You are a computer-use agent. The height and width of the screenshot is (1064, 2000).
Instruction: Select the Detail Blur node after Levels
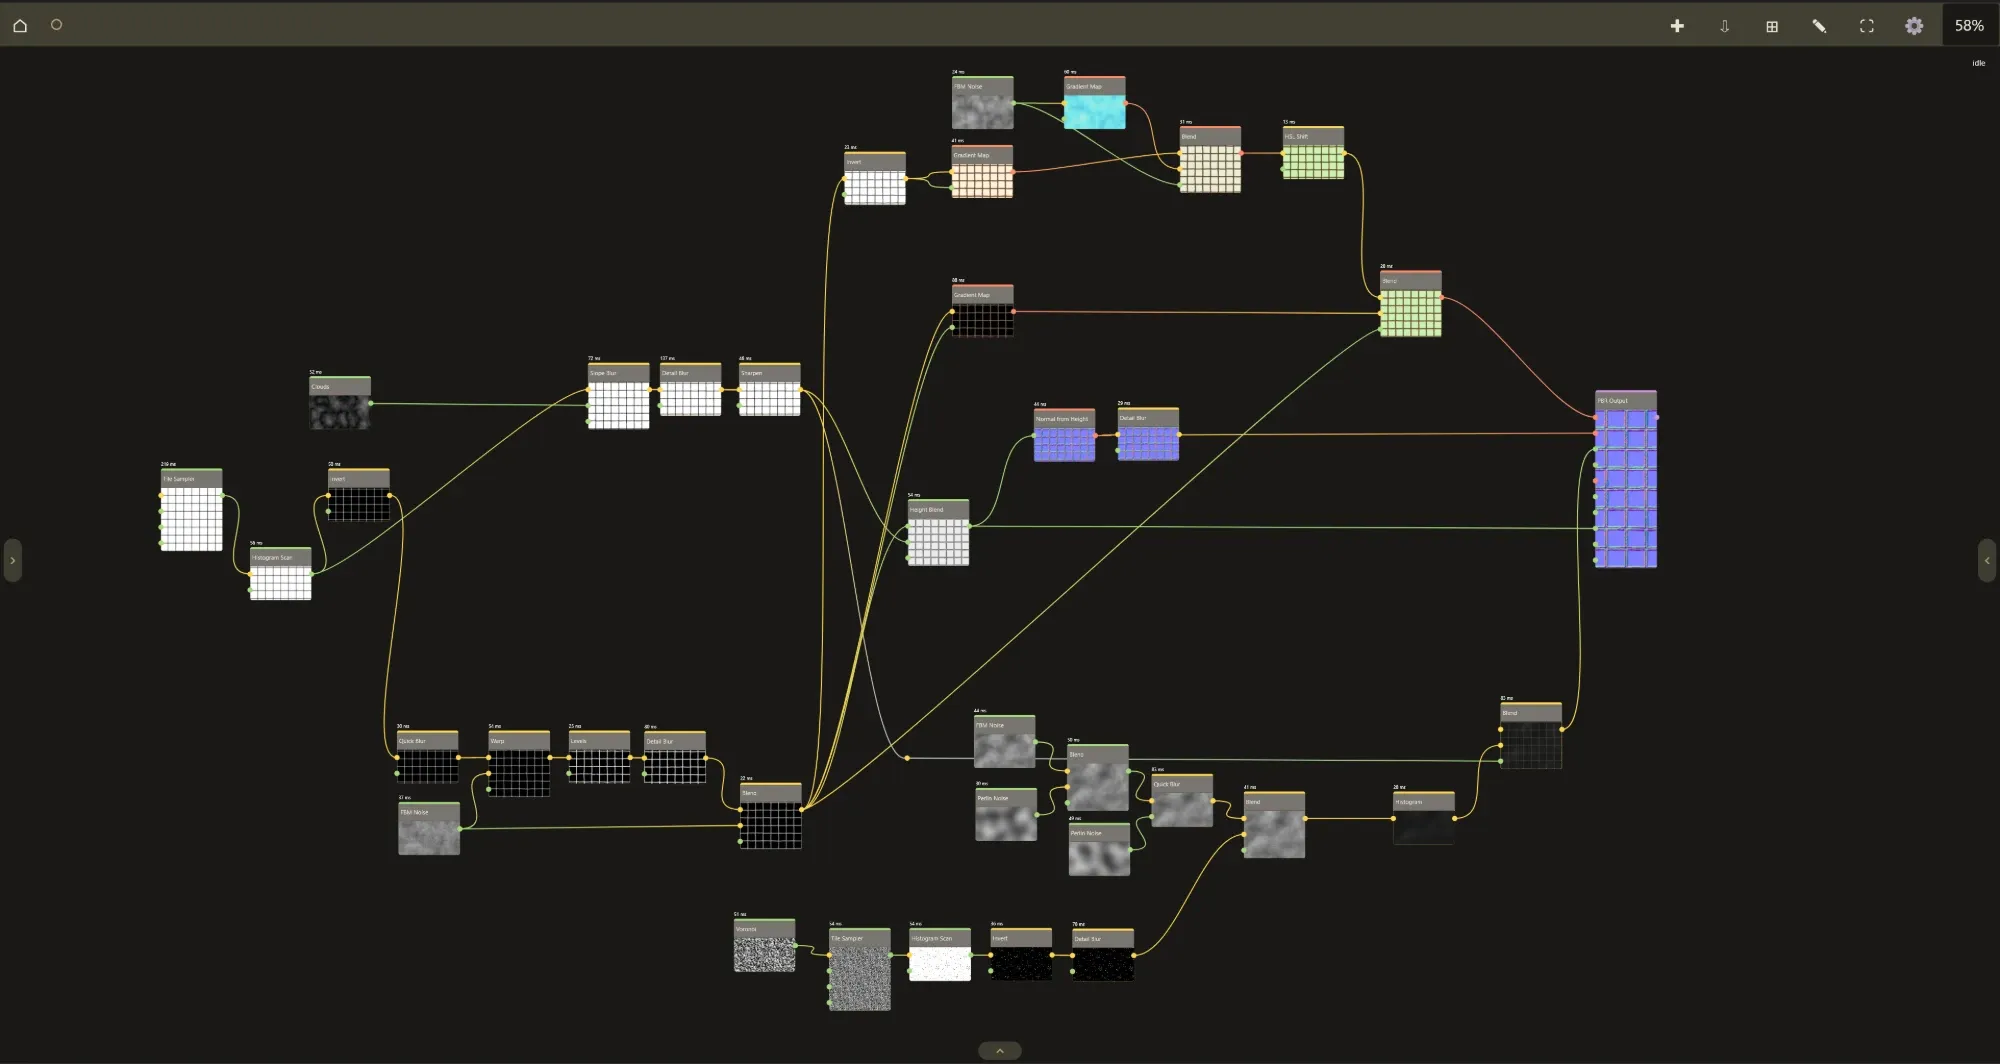[675, 757]
